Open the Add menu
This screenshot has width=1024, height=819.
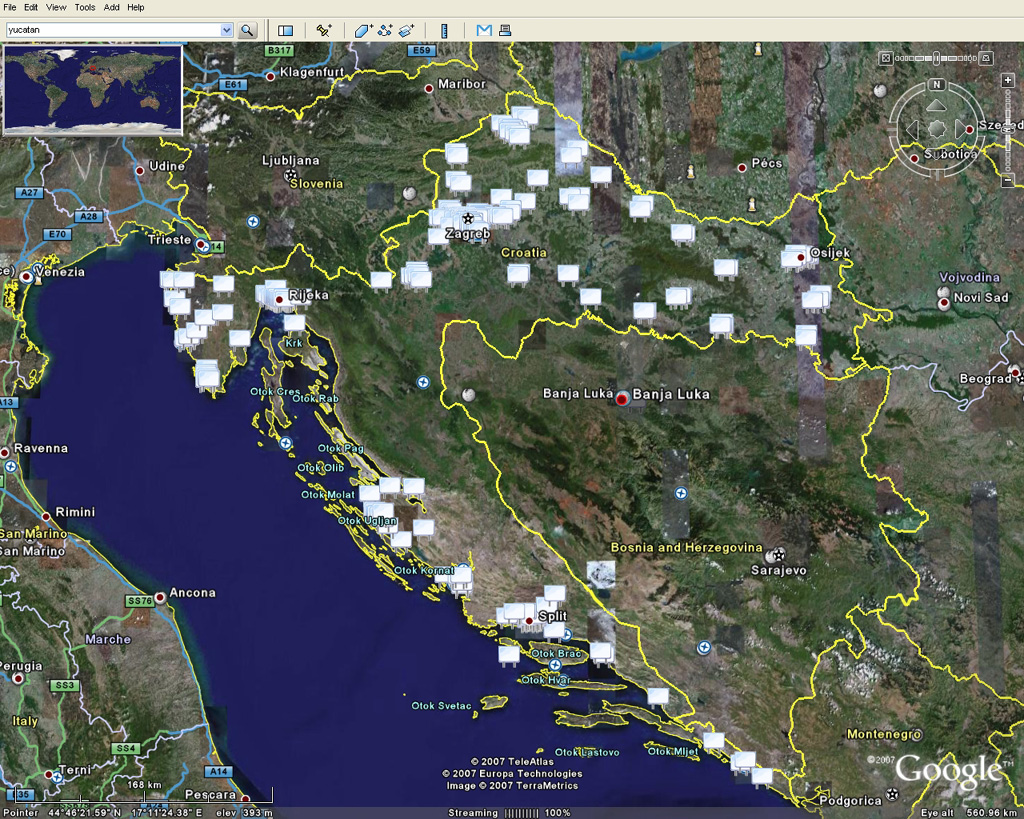[112, 7]
